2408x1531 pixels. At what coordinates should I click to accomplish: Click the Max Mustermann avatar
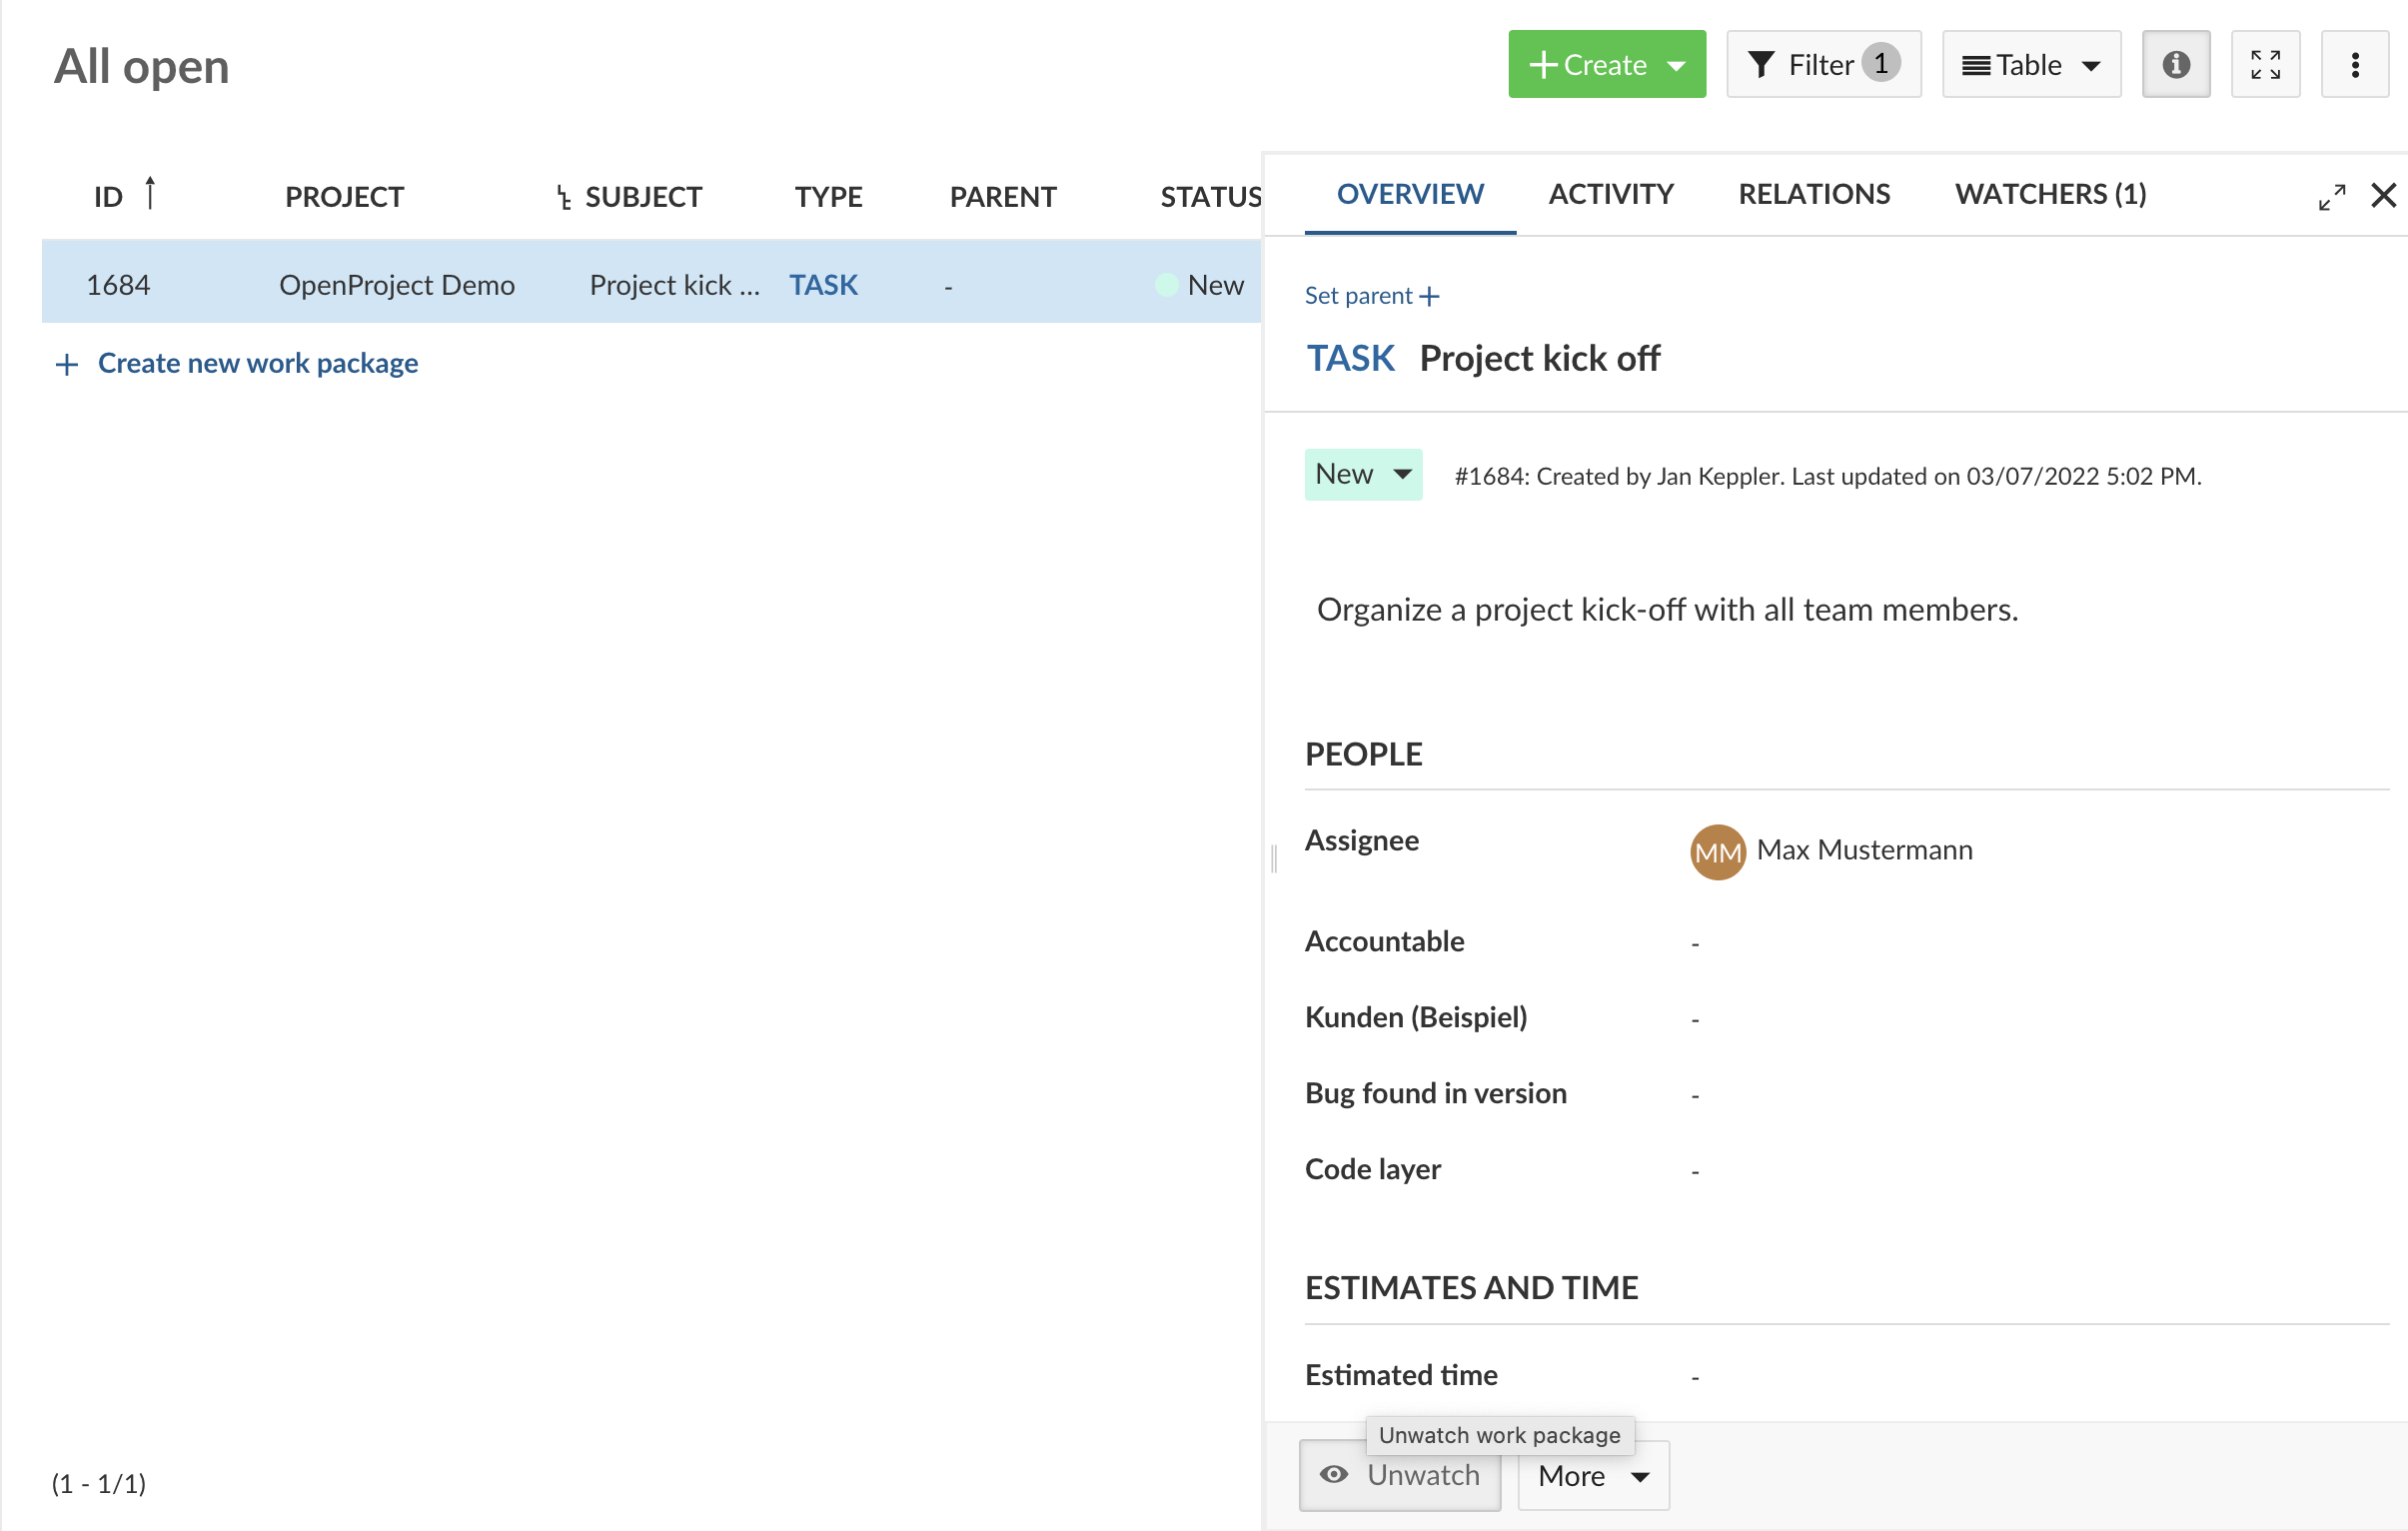1717,851
